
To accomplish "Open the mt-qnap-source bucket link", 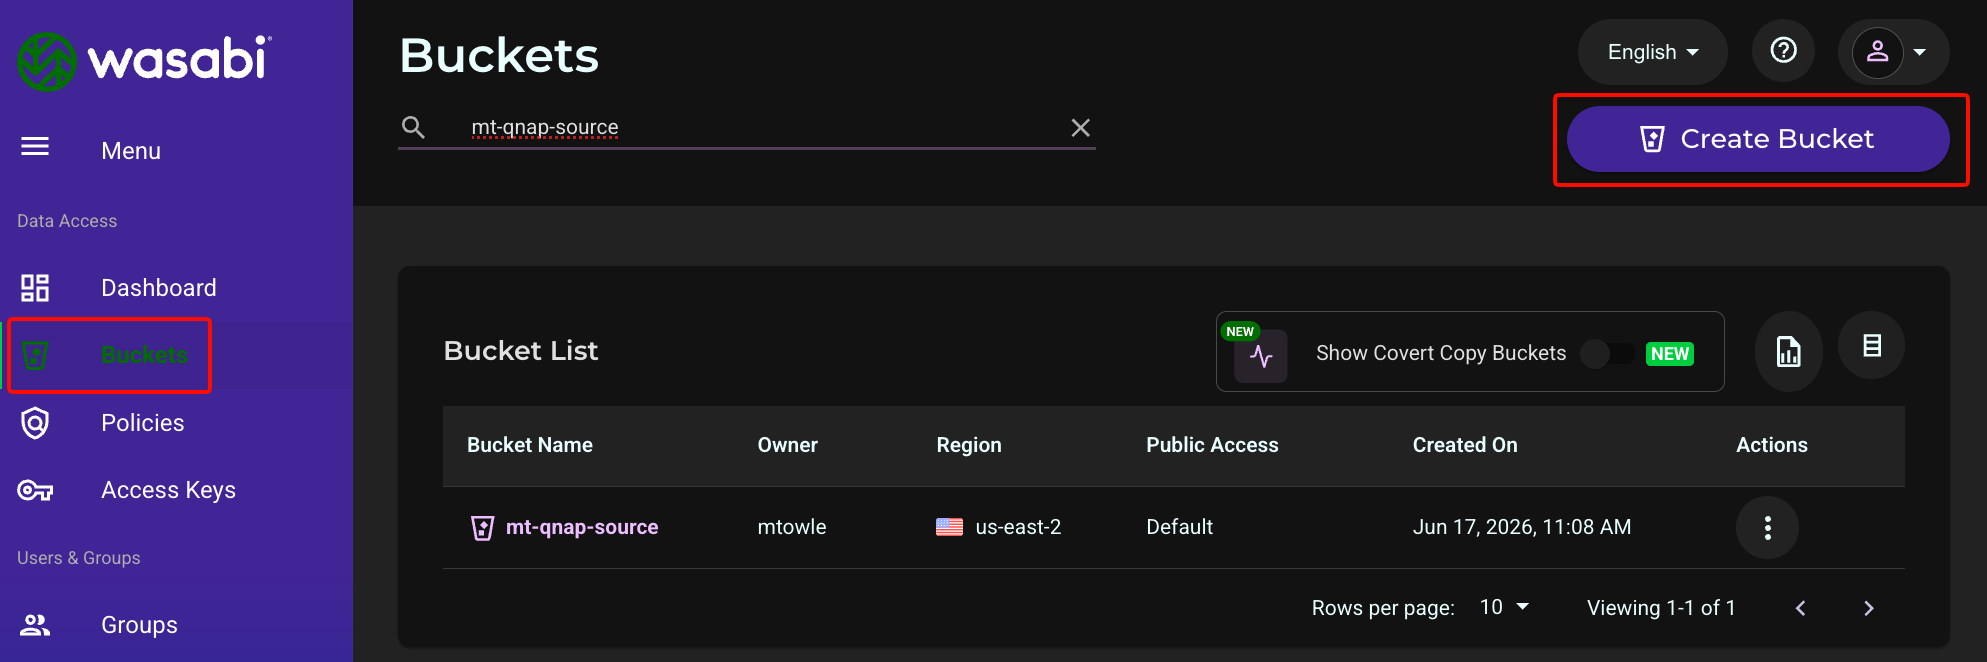I will [x=582, y=527].
